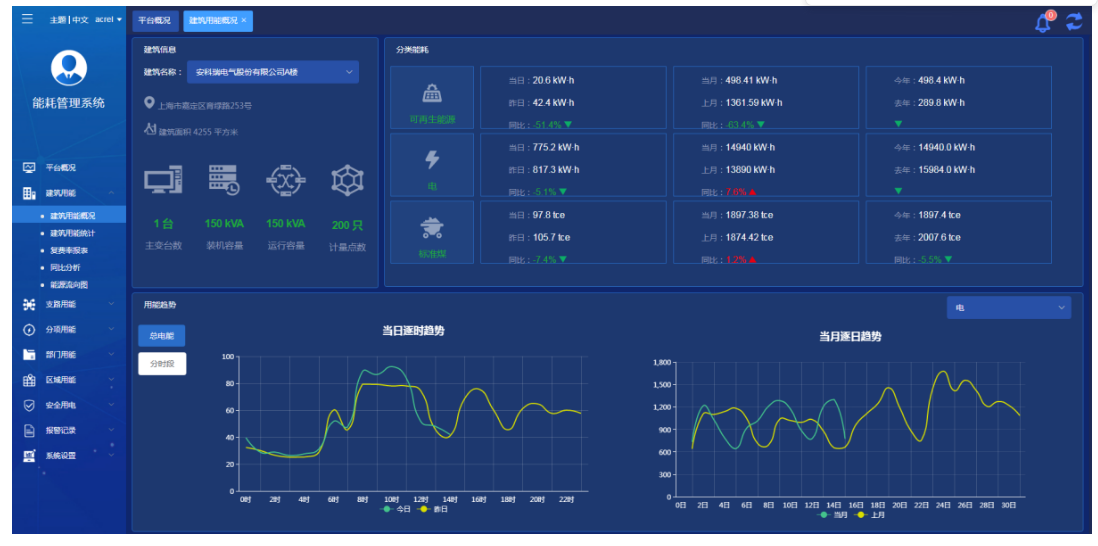Click the user avatar icon
Screen dimensions: 1098x546
click(x=69, y=67)
